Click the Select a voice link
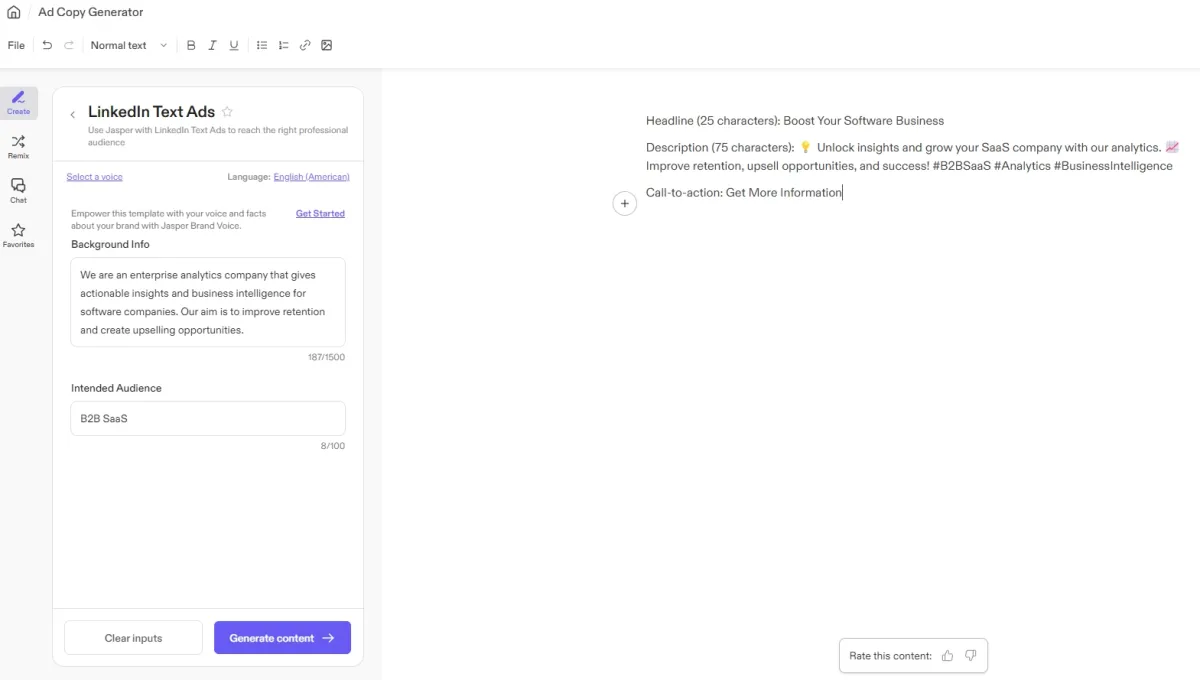Screen dimensions: 1200x680 click(95, 177)
